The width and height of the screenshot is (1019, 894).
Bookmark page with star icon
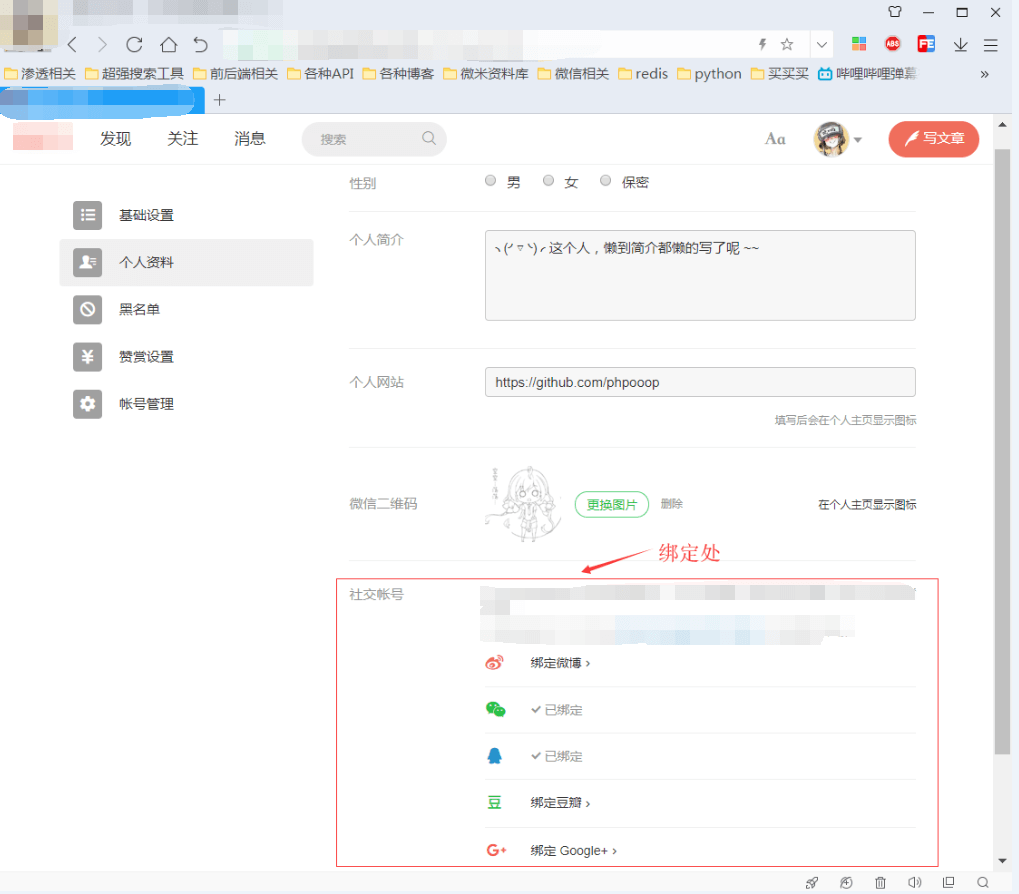[x=787, y=44]
